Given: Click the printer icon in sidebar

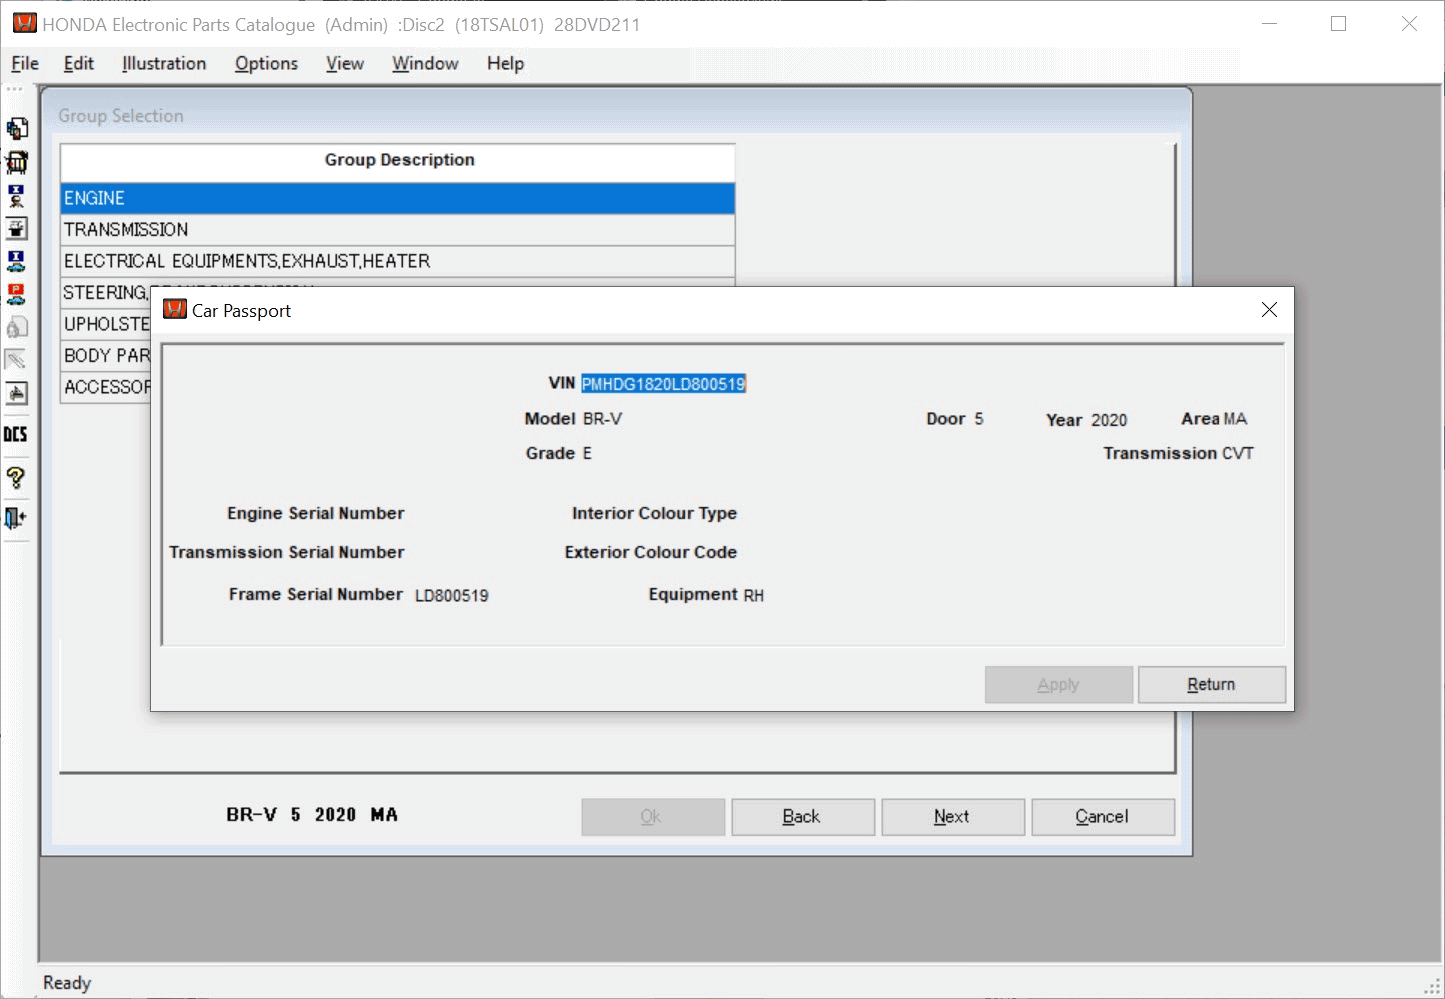Looking at the screenshot, I should [x=17, y=393].
